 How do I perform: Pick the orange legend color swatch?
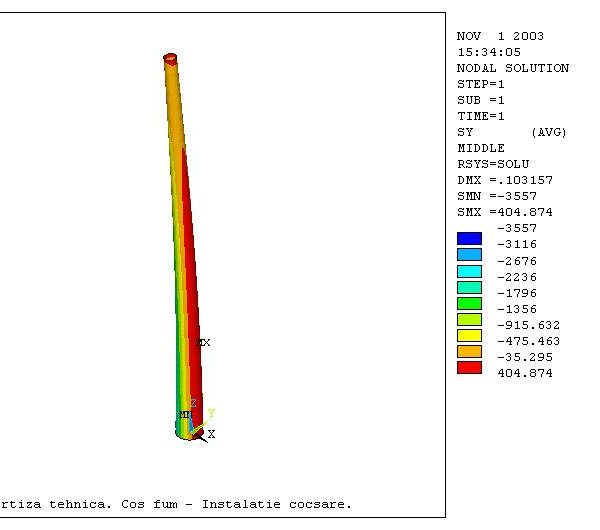pyautogui.click(x=469, y=351)
